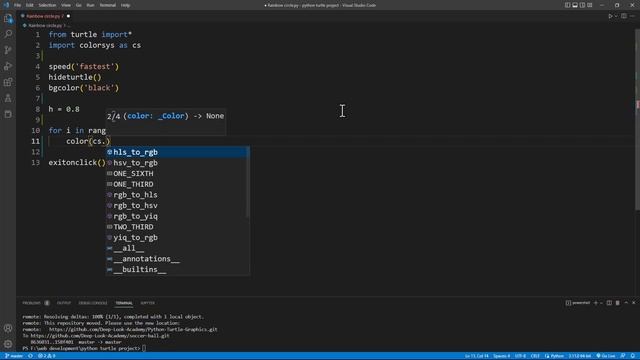Toggle the secondary side bar layout icon
640x360 pixels.
point(582,5)
